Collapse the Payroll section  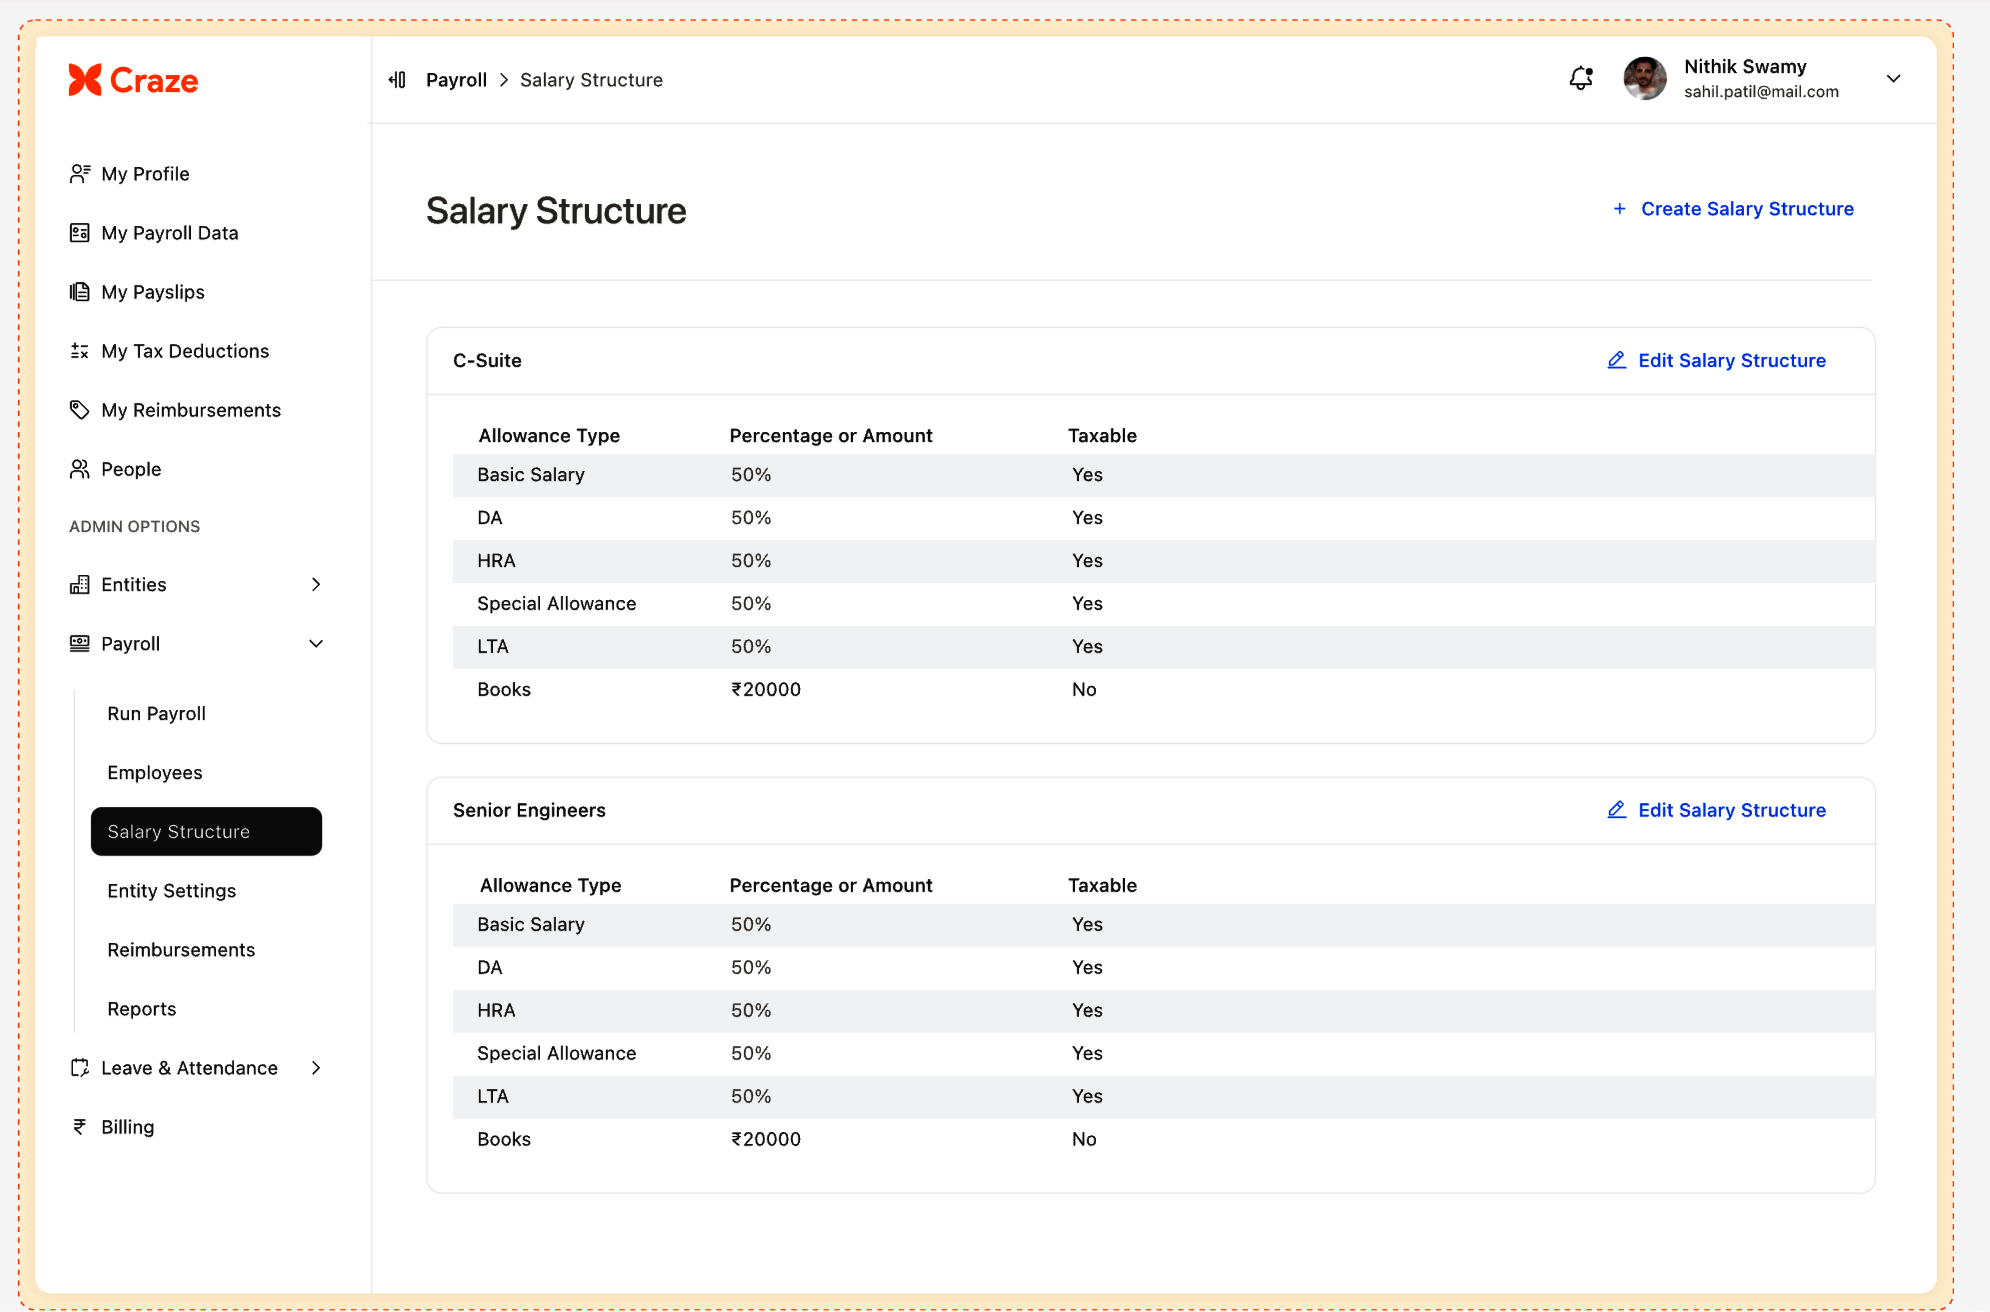(x=316, y=643)
